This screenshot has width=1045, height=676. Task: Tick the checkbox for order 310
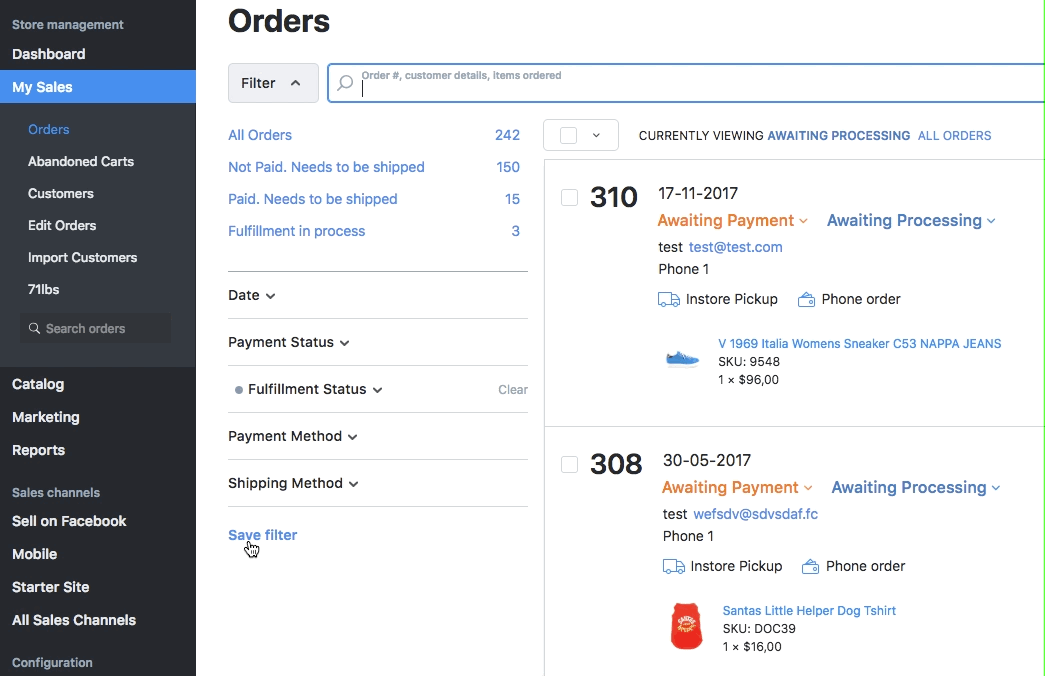(x=569, y=198)
